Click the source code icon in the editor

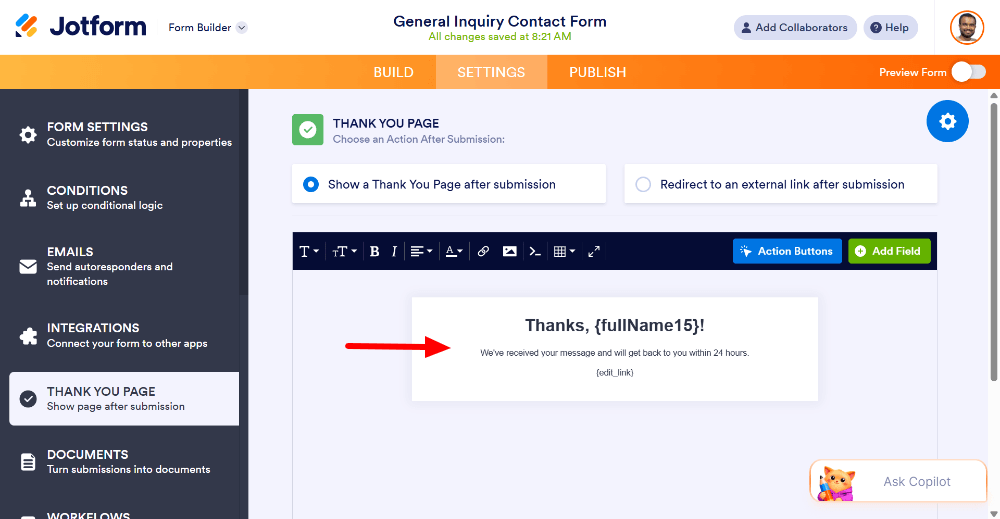[x=535, y=251]
